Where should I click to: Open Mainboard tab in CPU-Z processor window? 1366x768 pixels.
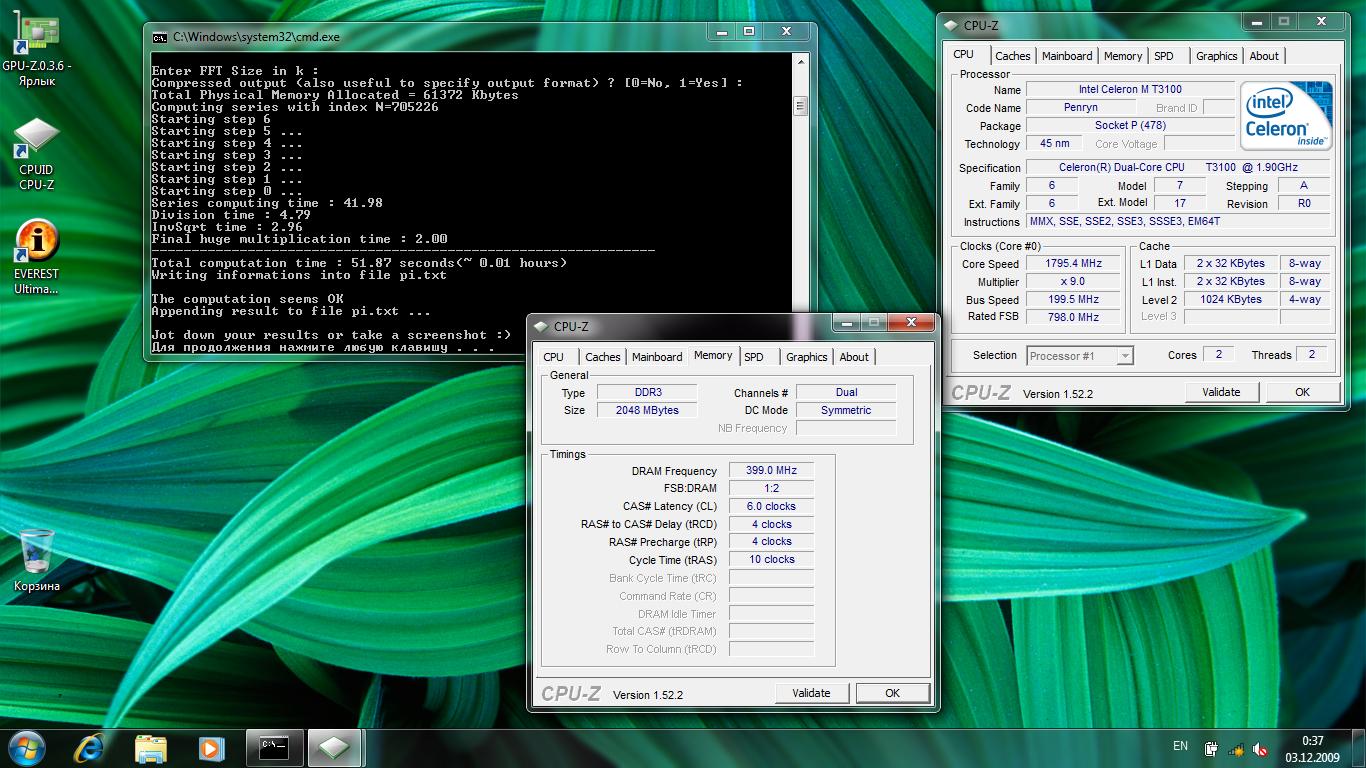1067,56
